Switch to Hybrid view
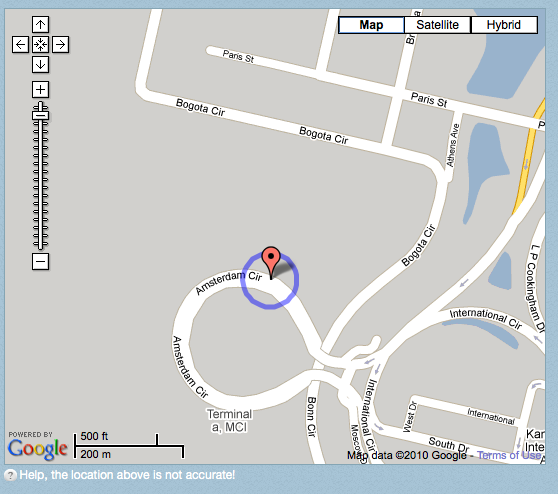This screenshot has width=558, height=494. (504, 25)
